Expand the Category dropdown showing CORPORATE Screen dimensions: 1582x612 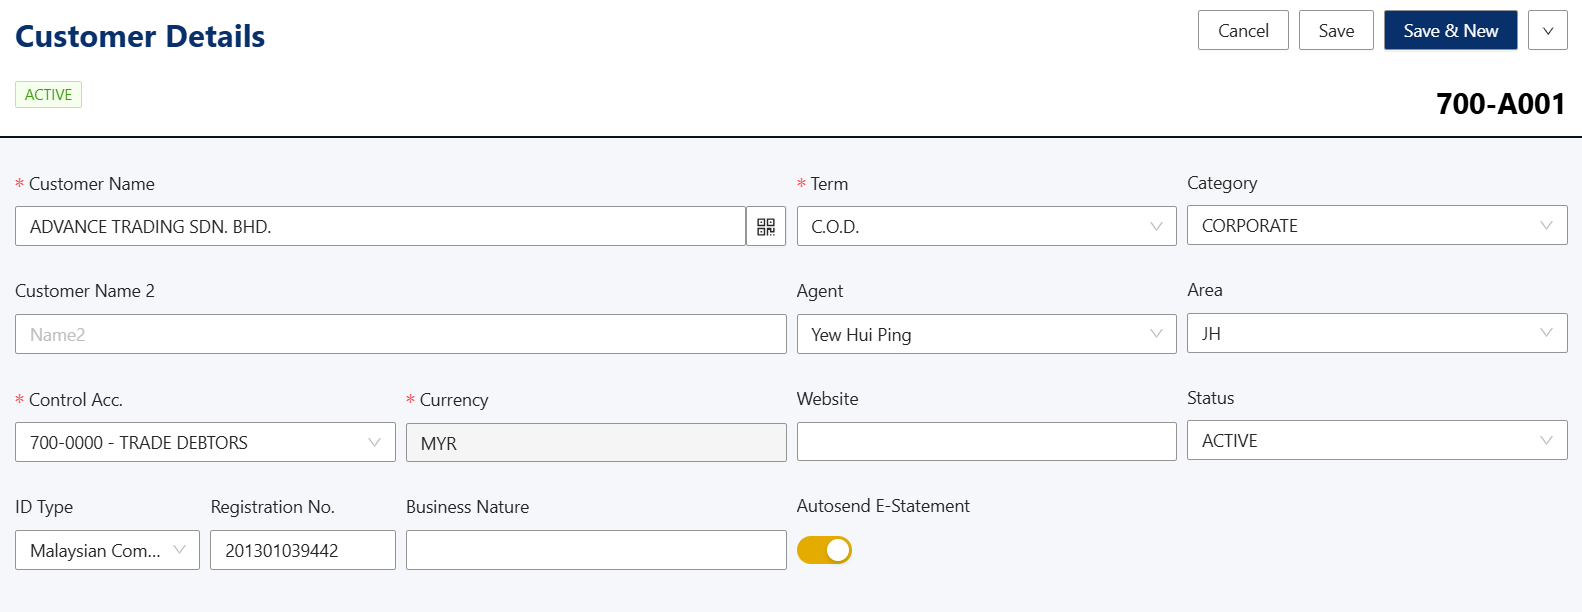click(1376, 226)
